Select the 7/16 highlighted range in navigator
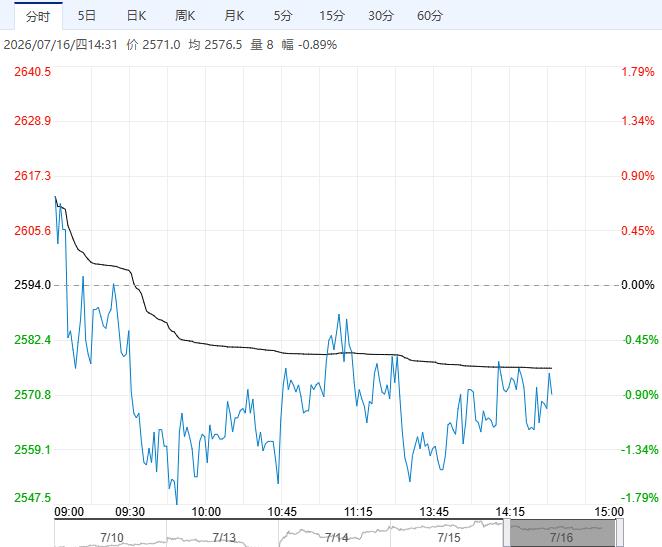The width and height of the screenshot is (662, 547). [563, 533]
